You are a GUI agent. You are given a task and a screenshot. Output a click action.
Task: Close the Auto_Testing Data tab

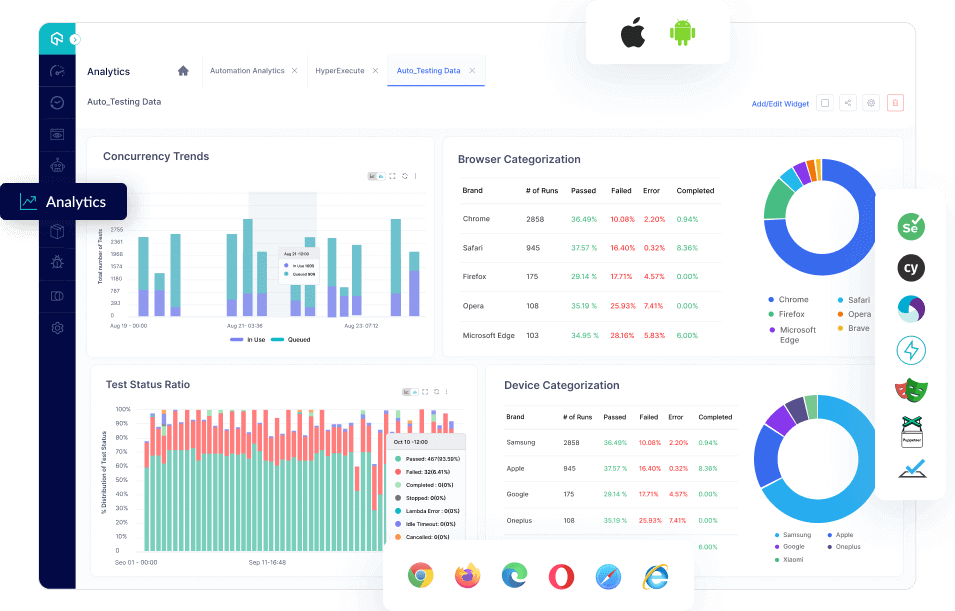point(471,71)
